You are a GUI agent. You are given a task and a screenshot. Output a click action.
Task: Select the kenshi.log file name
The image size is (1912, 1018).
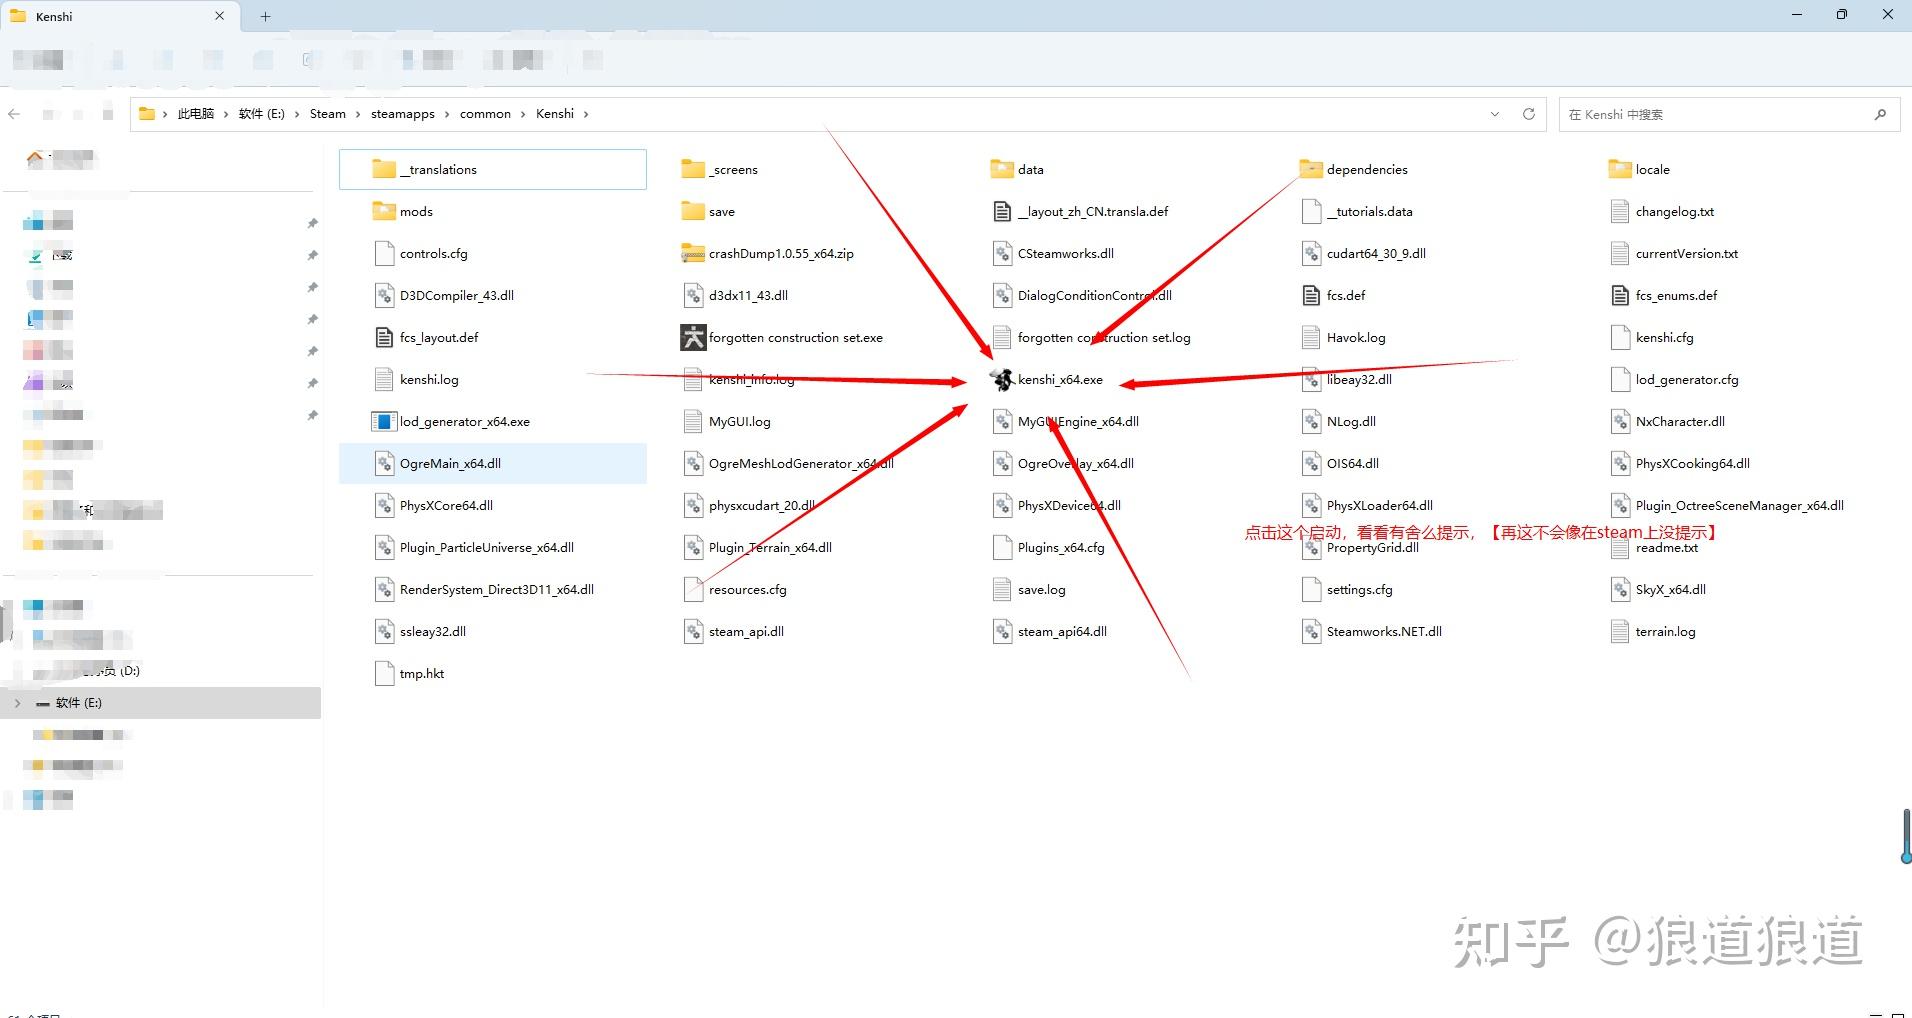click(429, 380)
